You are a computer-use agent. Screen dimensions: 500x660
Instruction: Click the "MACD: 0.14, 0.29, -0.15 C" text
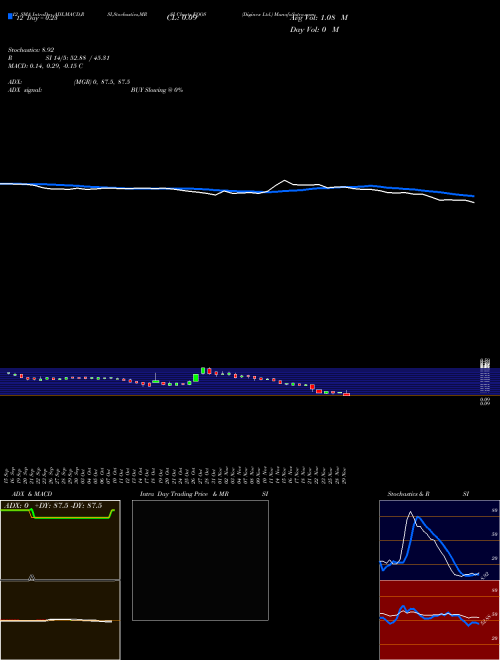(45, 66)
